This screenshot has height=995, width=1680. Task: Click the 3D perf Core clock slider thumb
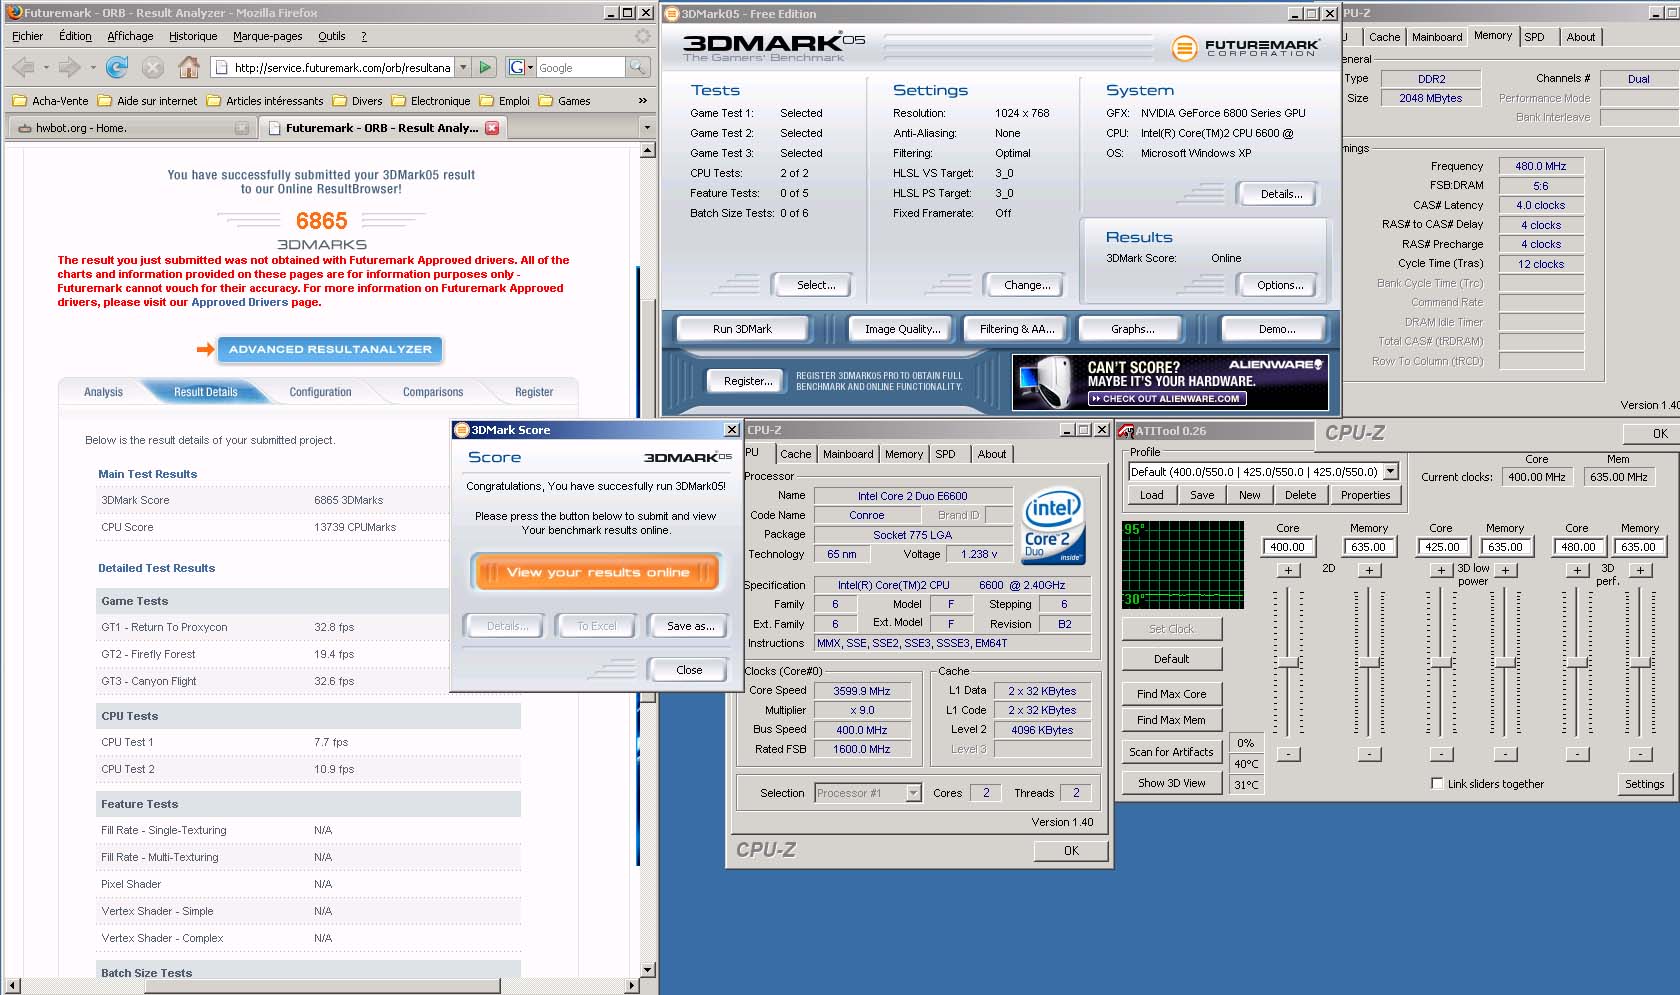pyautogui.click(x=1577, y=663)
